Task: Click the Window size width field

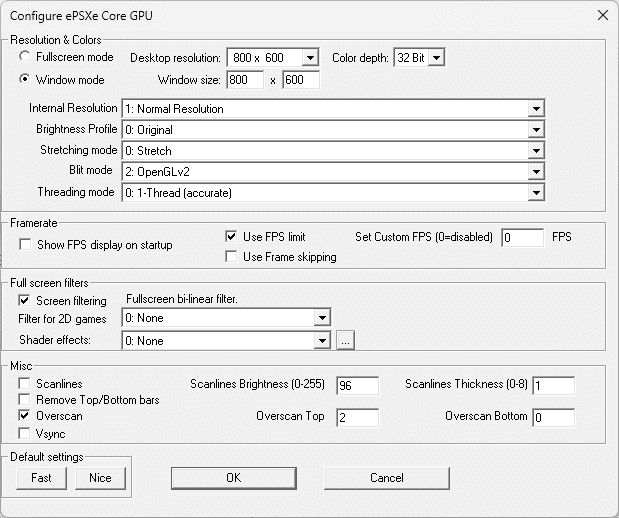Action: (x=245, y=80)
